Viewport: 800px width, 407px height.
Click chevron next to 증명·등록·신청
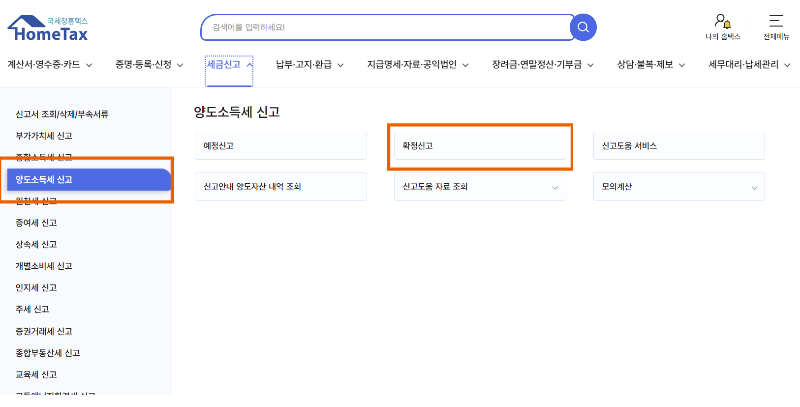pyautogui.click(x=180, y=65)
